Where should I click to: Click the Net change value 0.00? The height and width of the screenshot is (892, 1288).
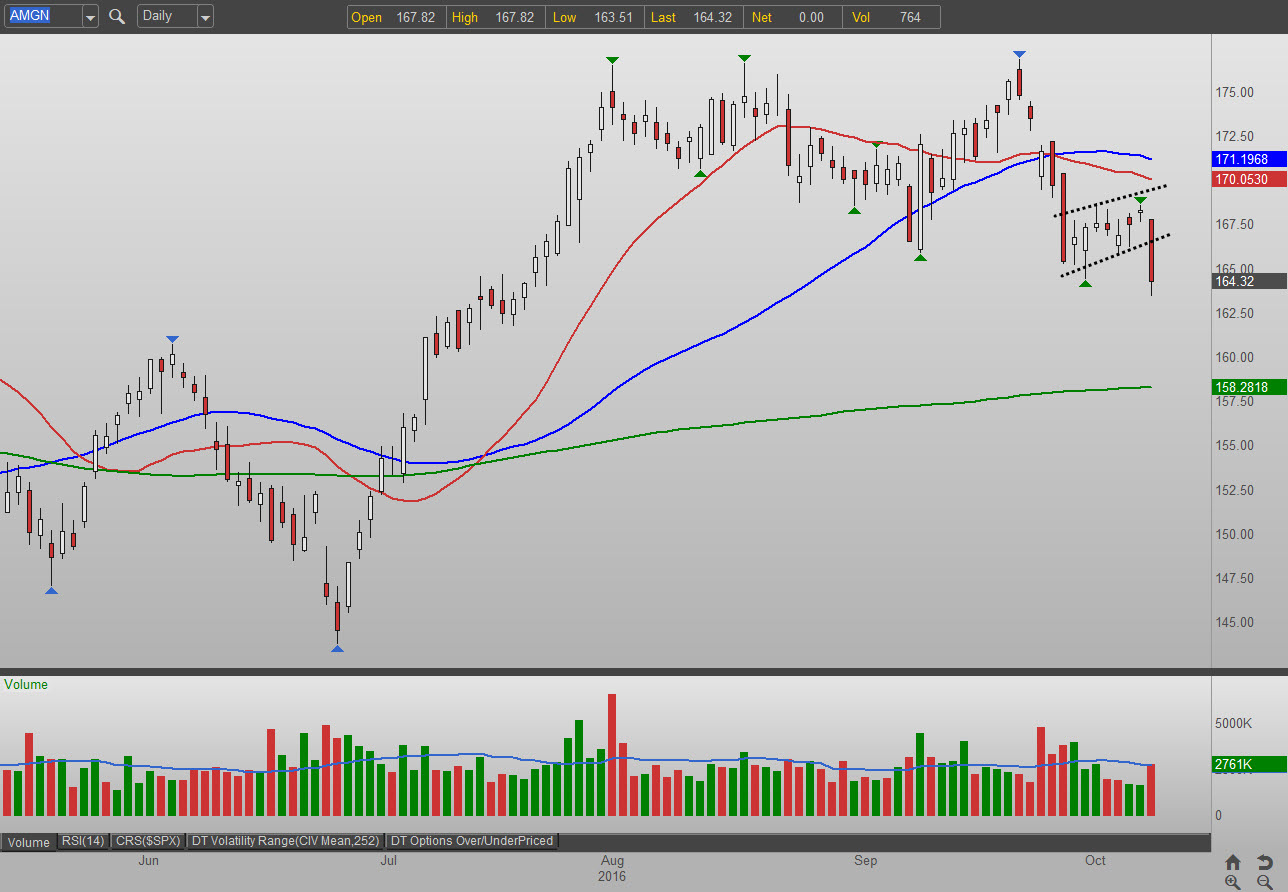pyautogui.click(x=811, y=17)
